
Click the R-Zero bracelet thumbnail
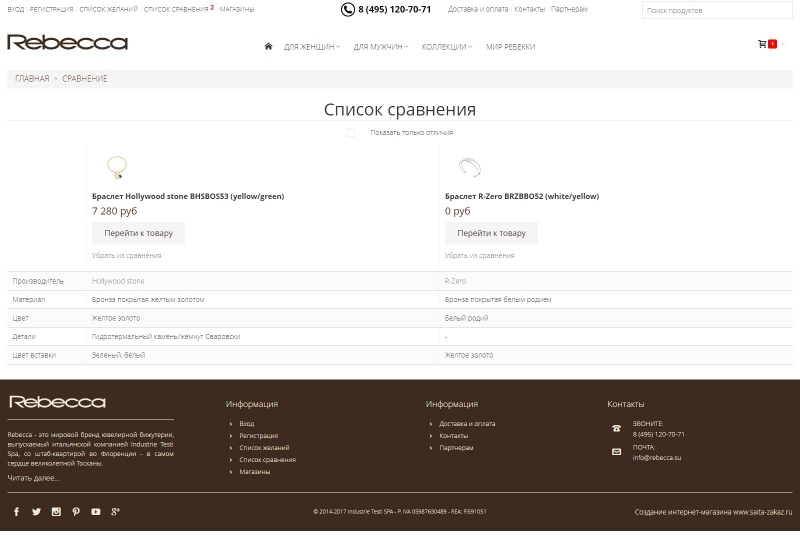tap(470, 167)
